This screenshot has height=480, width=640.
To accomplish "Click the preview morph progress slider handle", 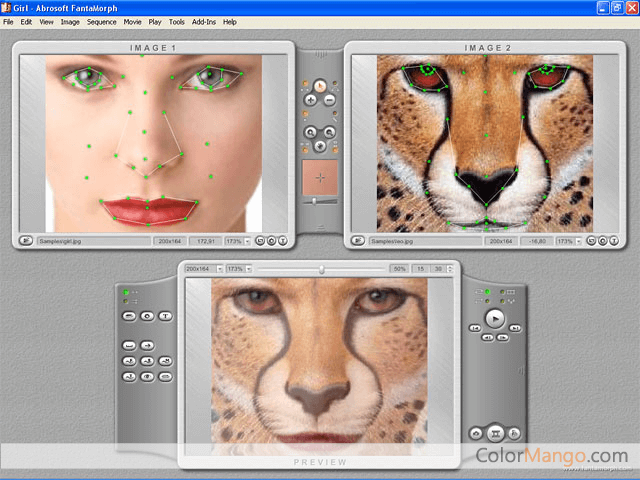I will [322, 269].
